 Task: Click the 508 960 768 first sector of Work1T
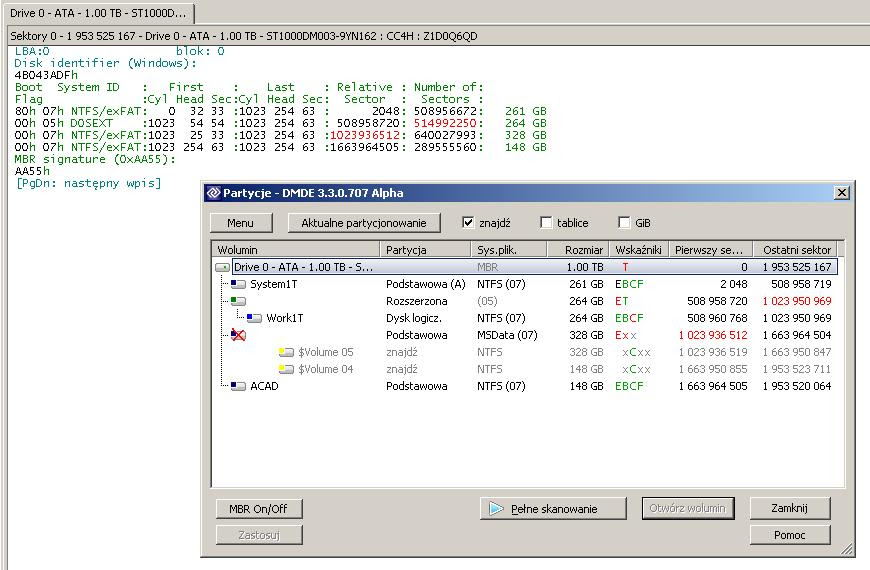tap(717, 318)
